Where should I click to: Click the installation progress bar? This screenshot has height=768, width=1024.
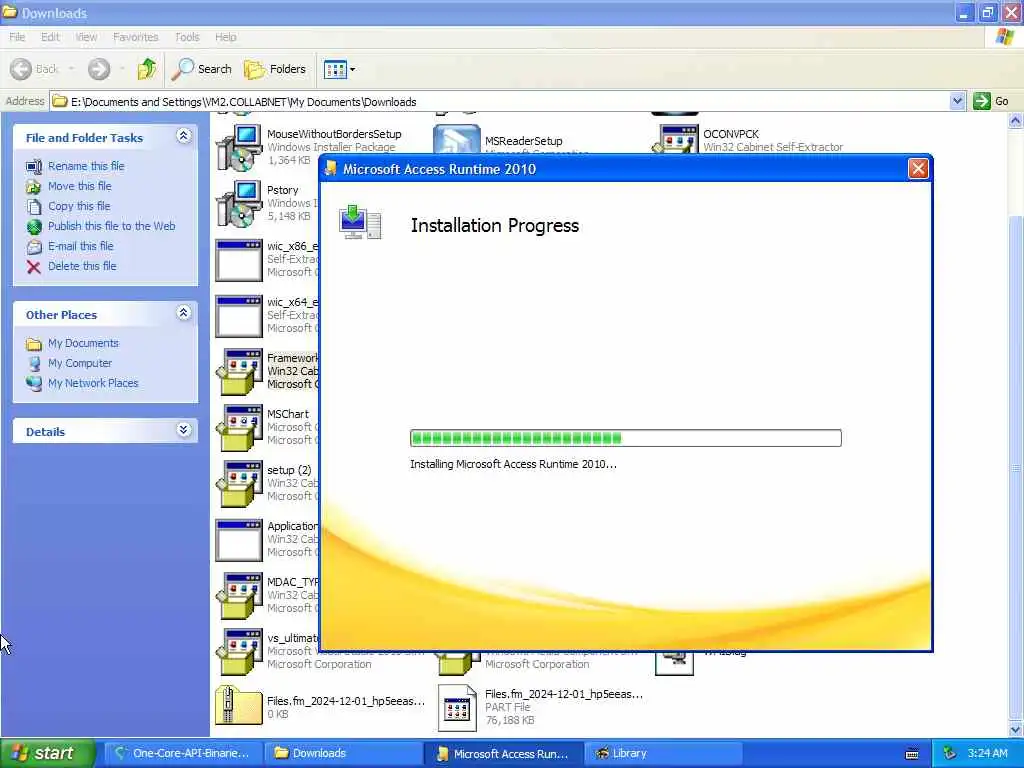click(x=626, y=438)
